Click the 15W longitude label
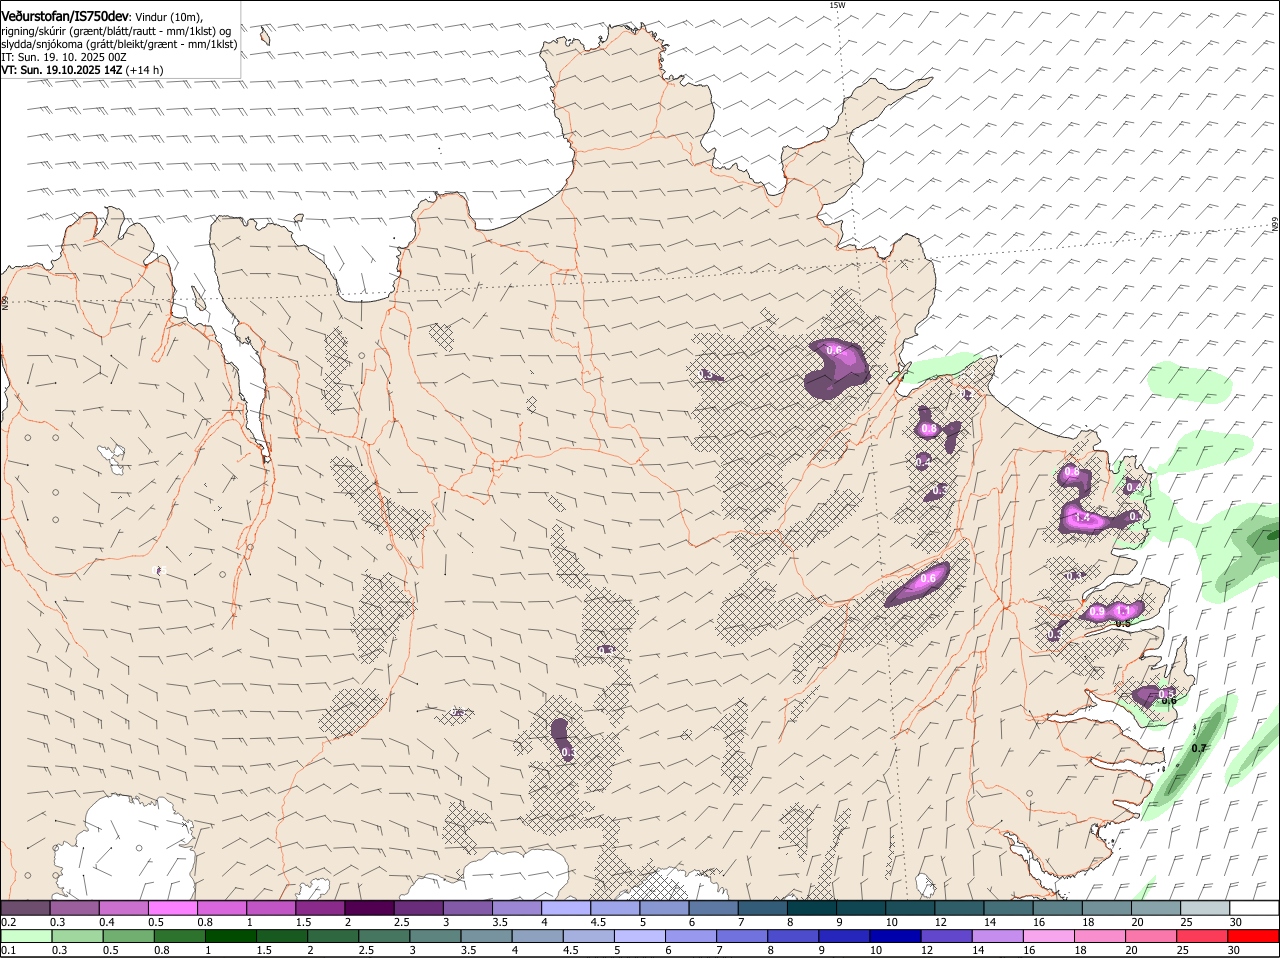1280x958 pixels. point(837,5)
